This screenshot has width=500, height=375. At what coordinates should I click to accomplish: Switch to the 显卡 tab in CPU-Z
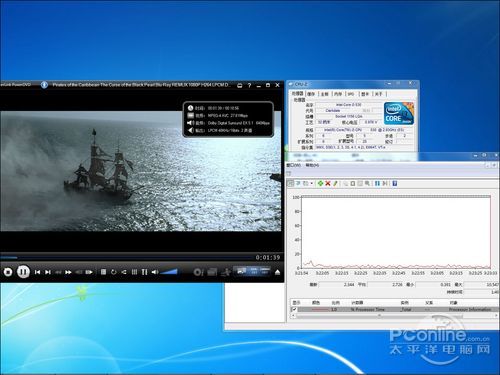365,94
